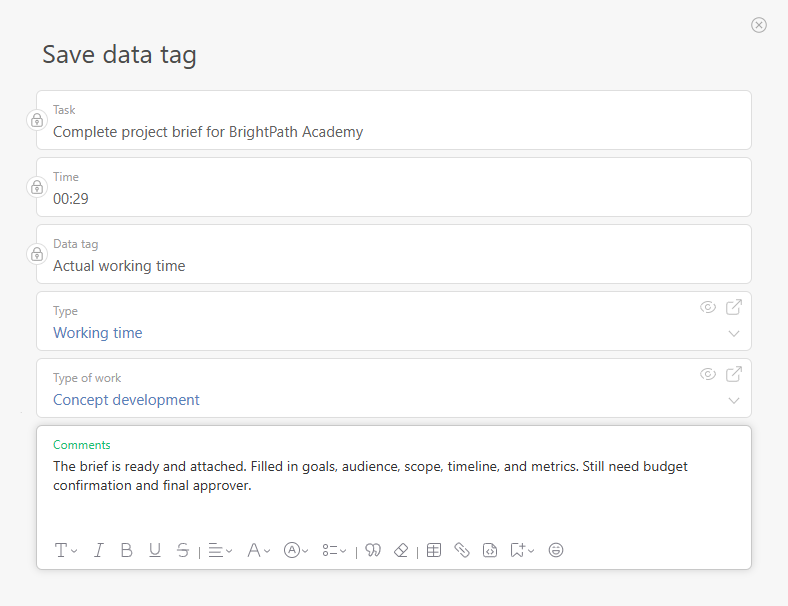
Task: Insert a table into the comment
Action: (434, 550)
